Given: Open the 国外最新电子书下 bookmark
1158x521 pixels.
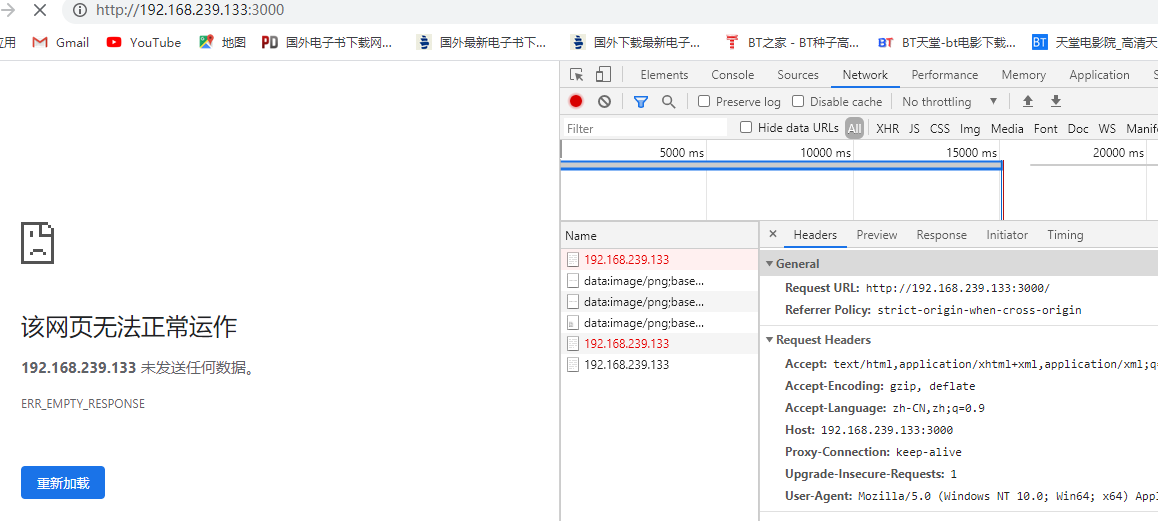Looking at the screenshot, I should click(482, 42).
